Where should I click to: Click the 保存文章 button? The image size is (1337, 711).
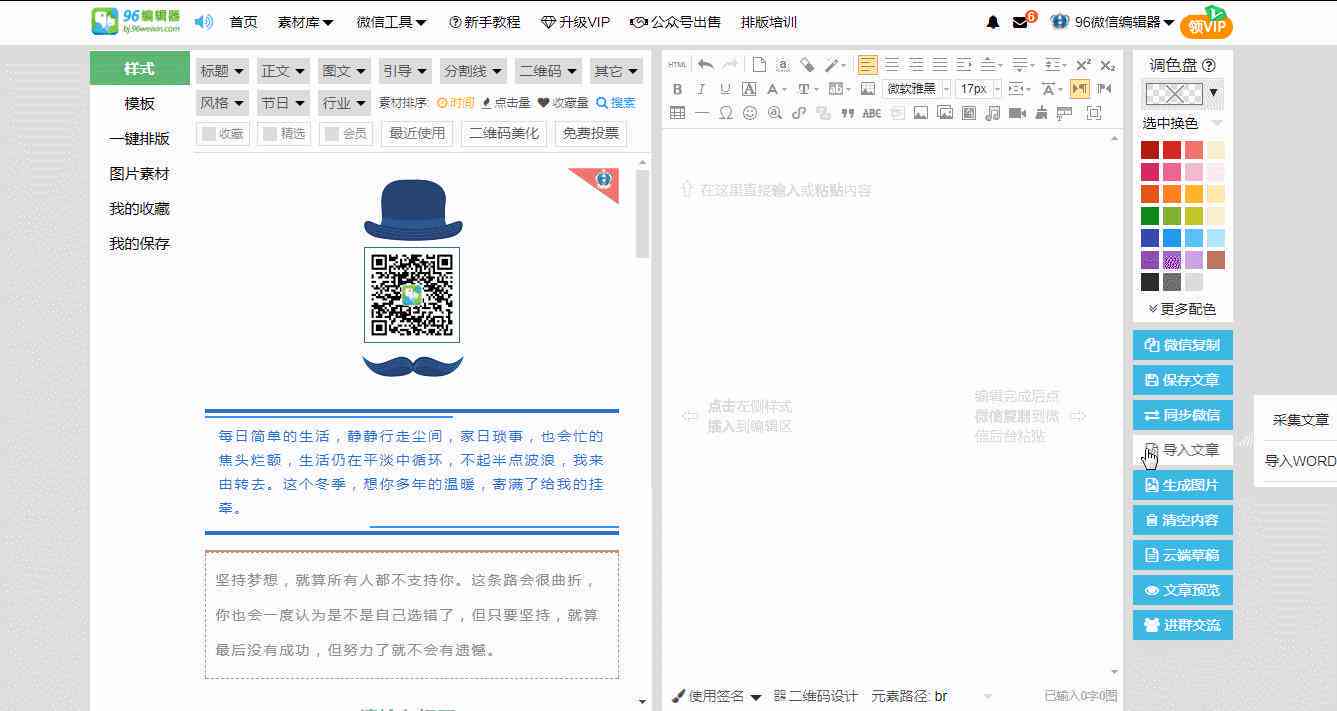pos(1183,380)
